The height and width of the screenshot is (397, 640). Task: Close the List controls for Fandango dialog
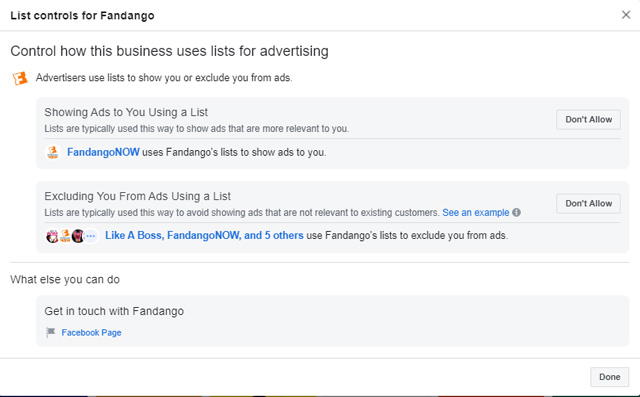pos(625,15)
